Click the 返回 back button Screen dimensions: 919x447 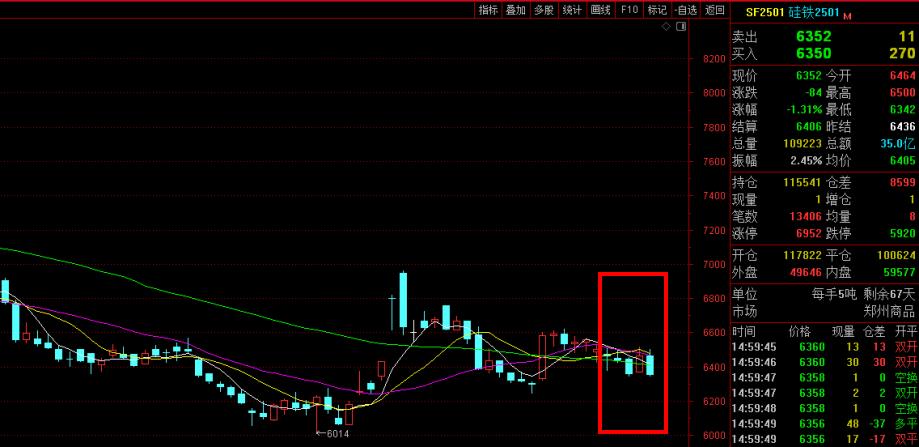pyautogui.click(x=714, y=10)
